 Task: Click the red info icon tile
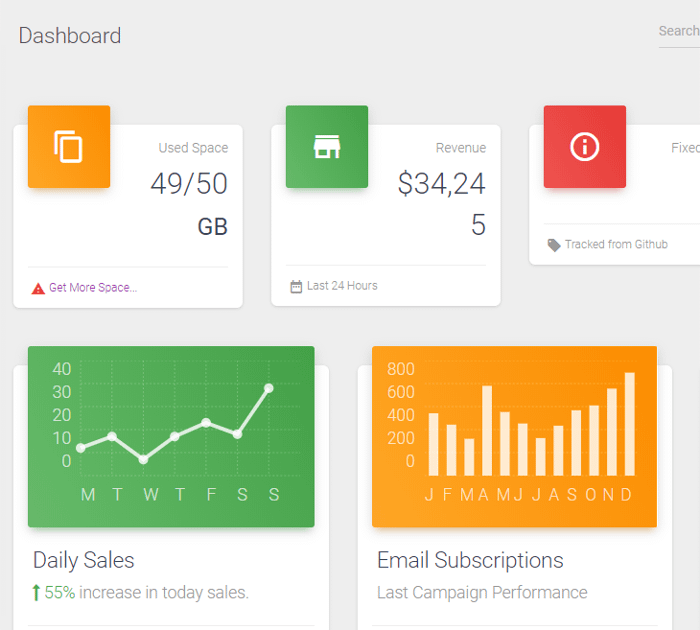point(585,146)
